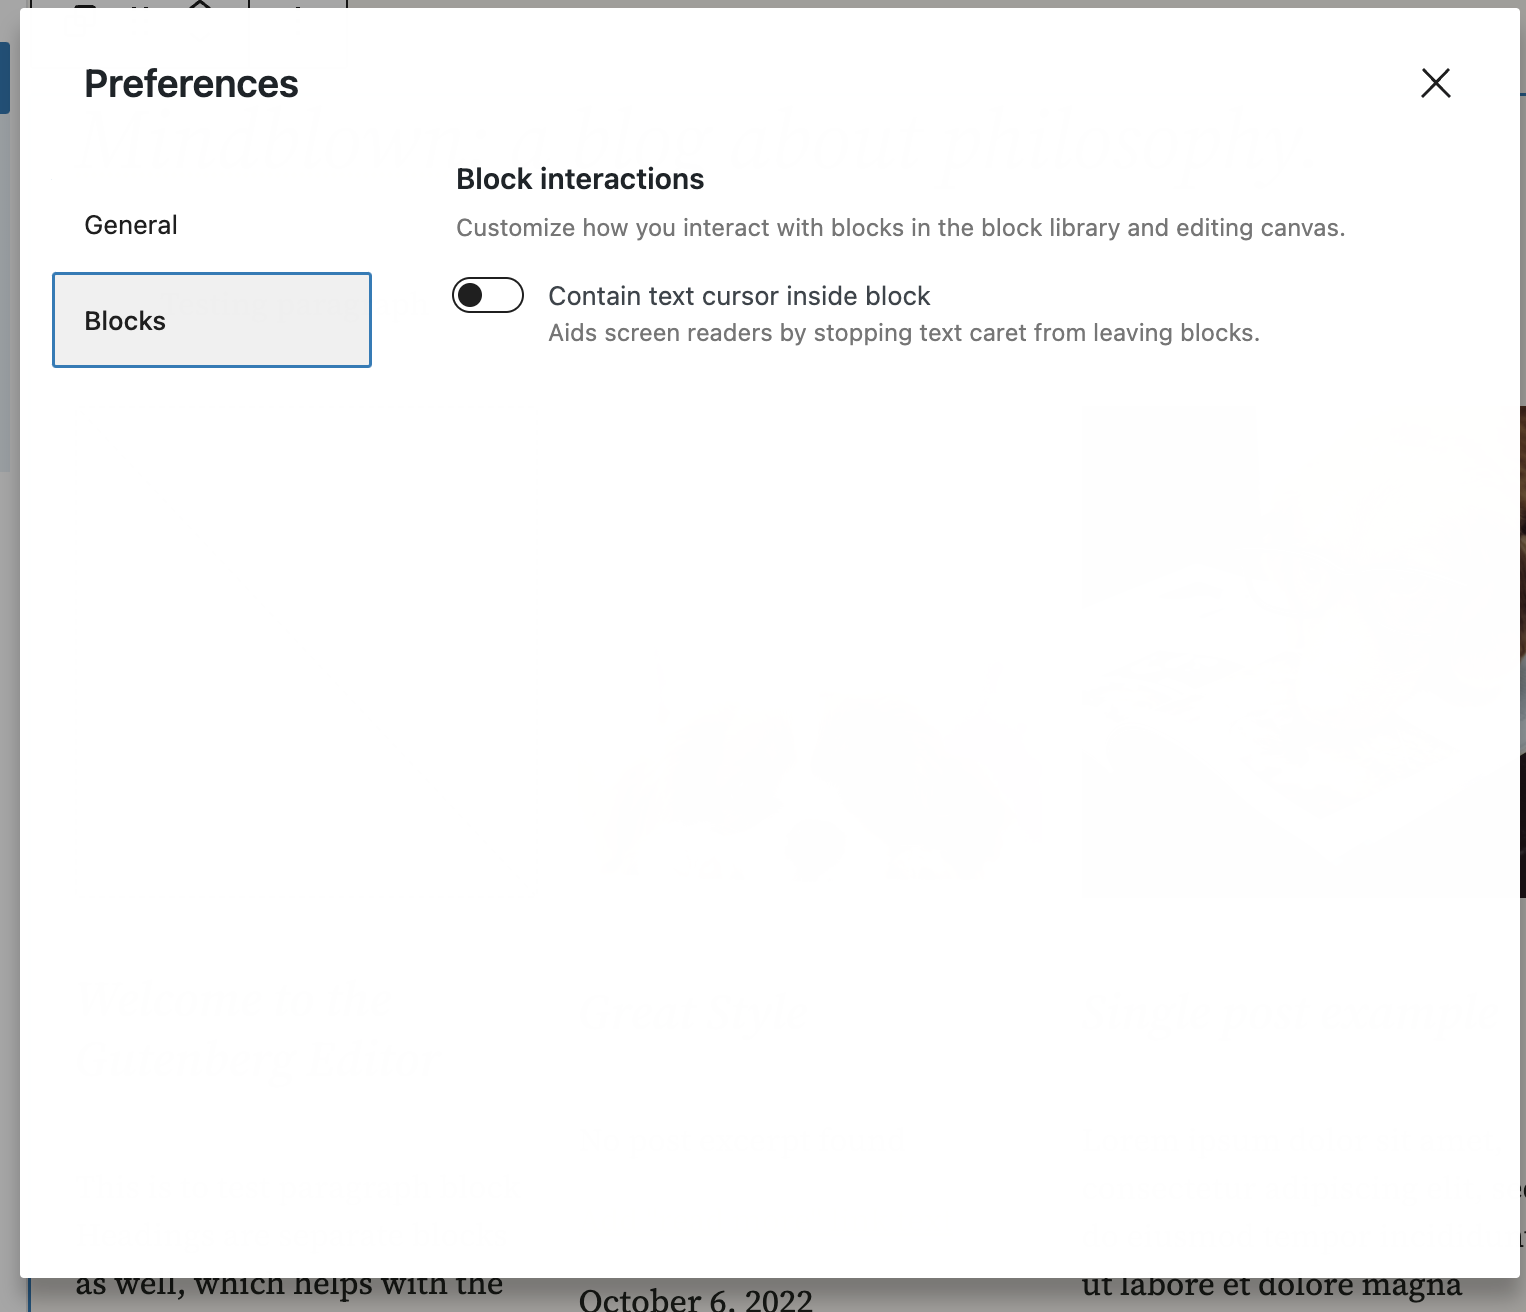Image resolution: width=1526 pixels, height=1312 pixels.
Task: Close the Preferences dialog
Action: coord(1435,83)
